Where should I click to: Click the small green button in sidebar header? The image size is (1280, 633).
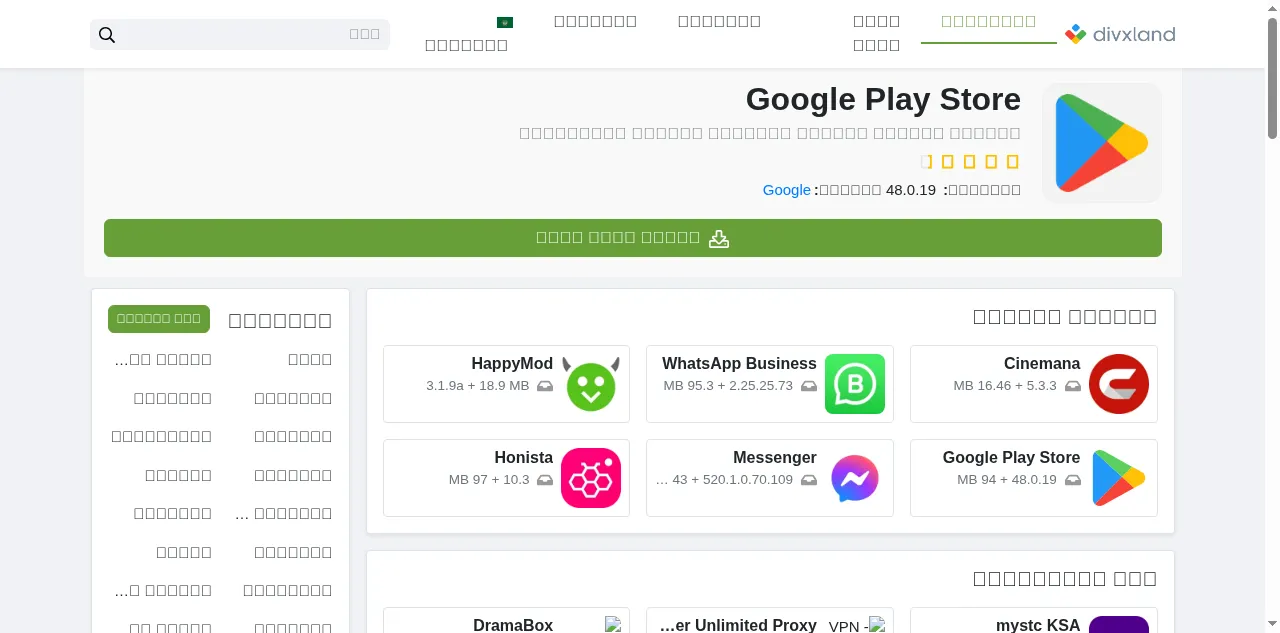coord(159,319)
